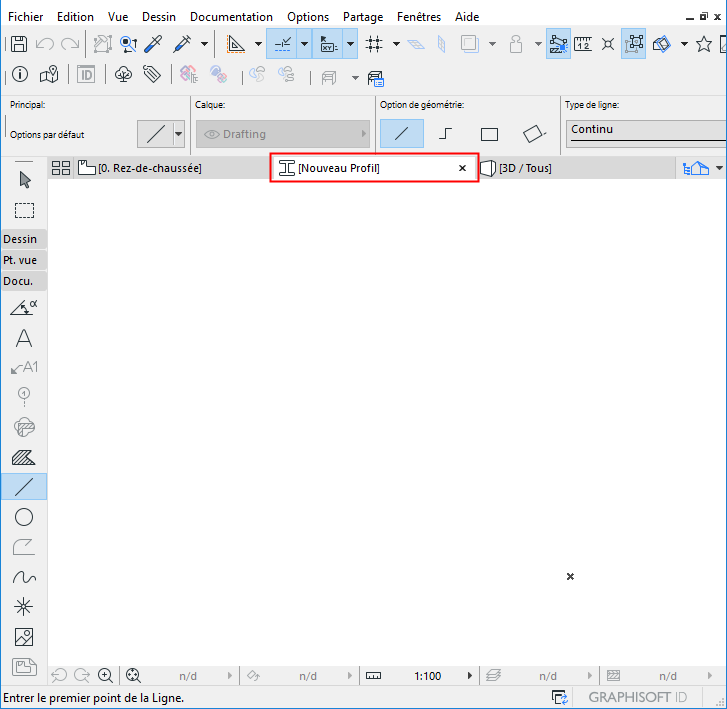Viewport: 727px width, 709px height.
Task: Select the Line tool in toolbox
Action: (x=24, y=487)
